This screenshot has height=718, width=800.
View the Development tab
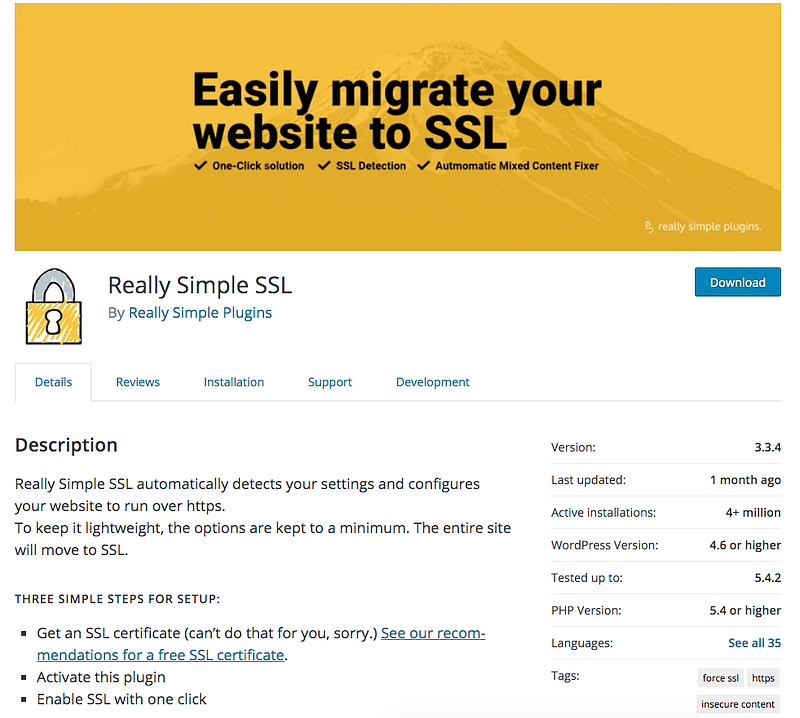[x=433, y=382]
